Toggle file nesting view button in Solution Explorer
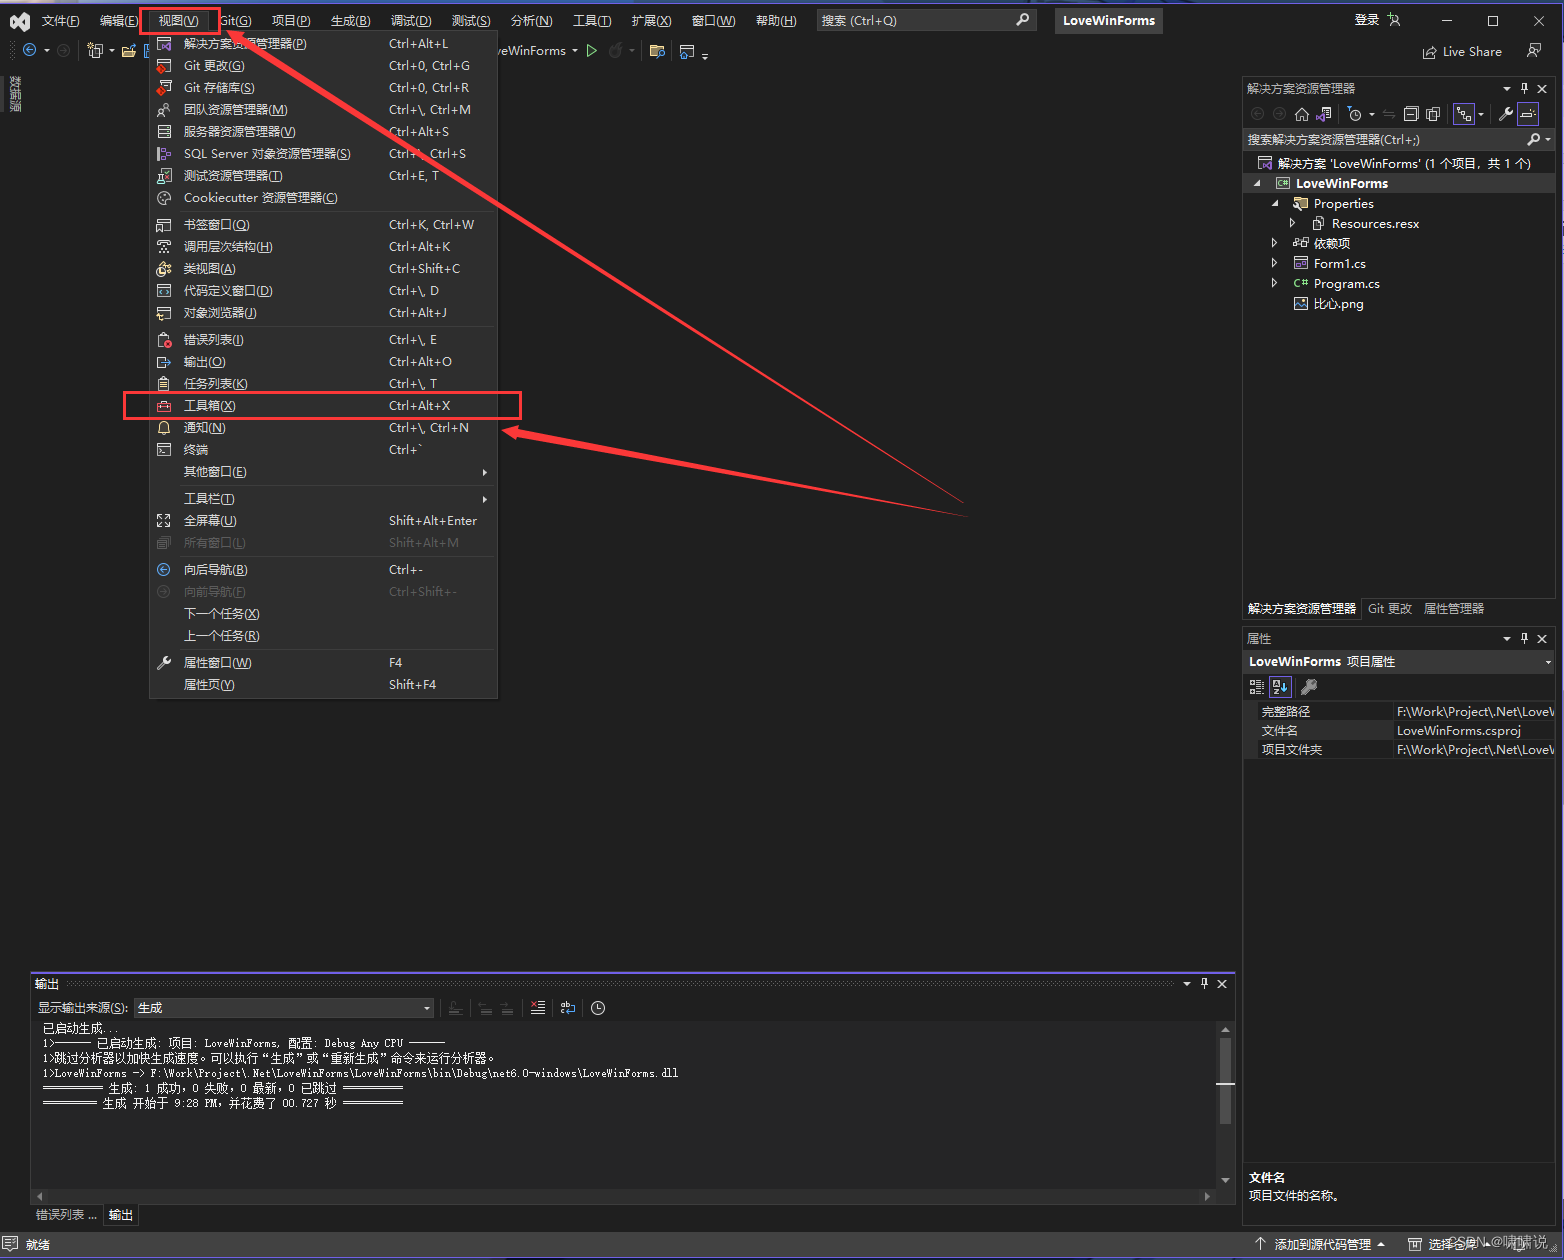Screen dimensions: 1564x1260 point(1464,114)
